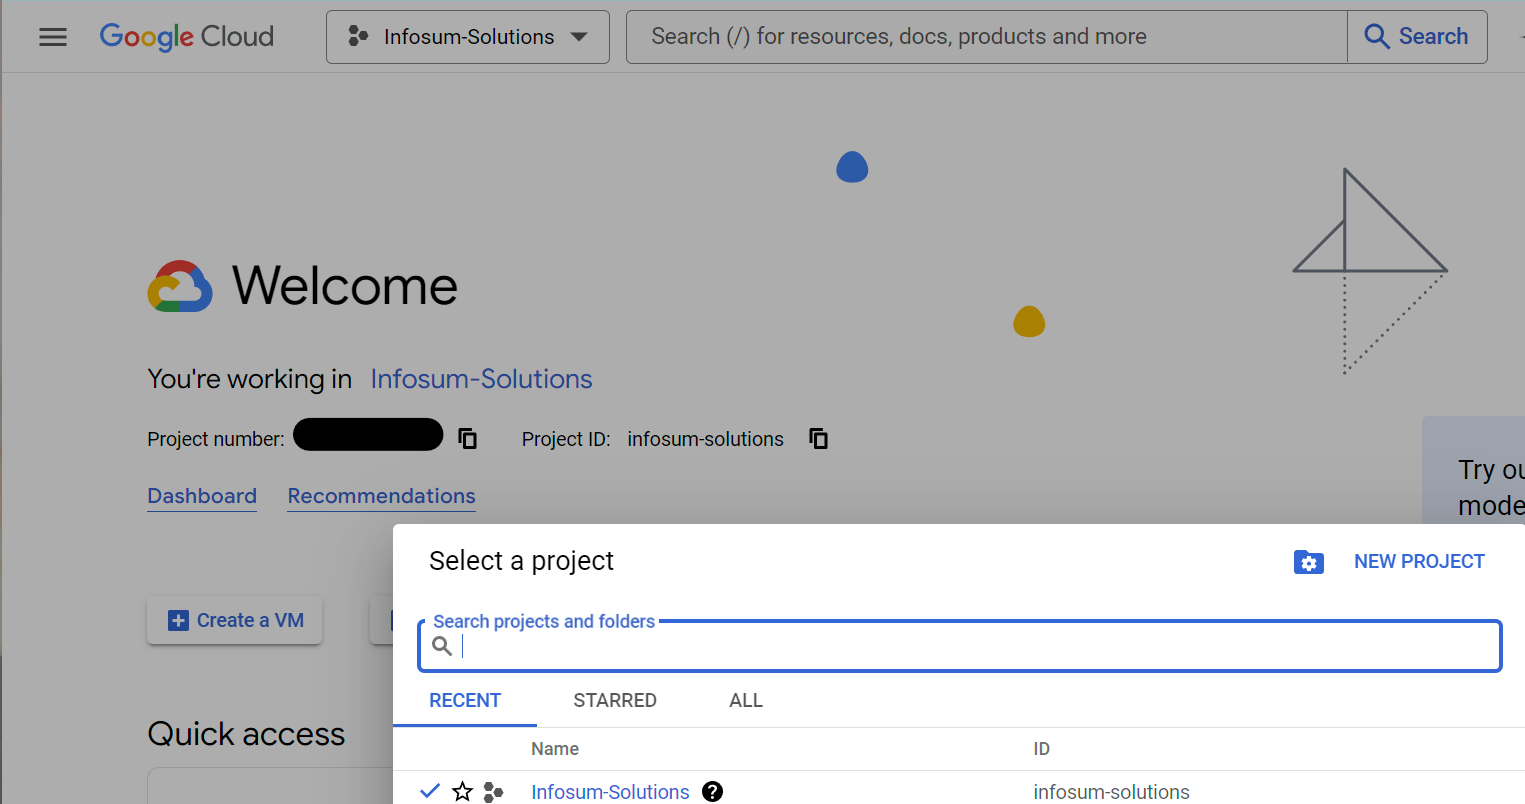
Task: Click the Google Cloud logo
Action: (186, 36)
